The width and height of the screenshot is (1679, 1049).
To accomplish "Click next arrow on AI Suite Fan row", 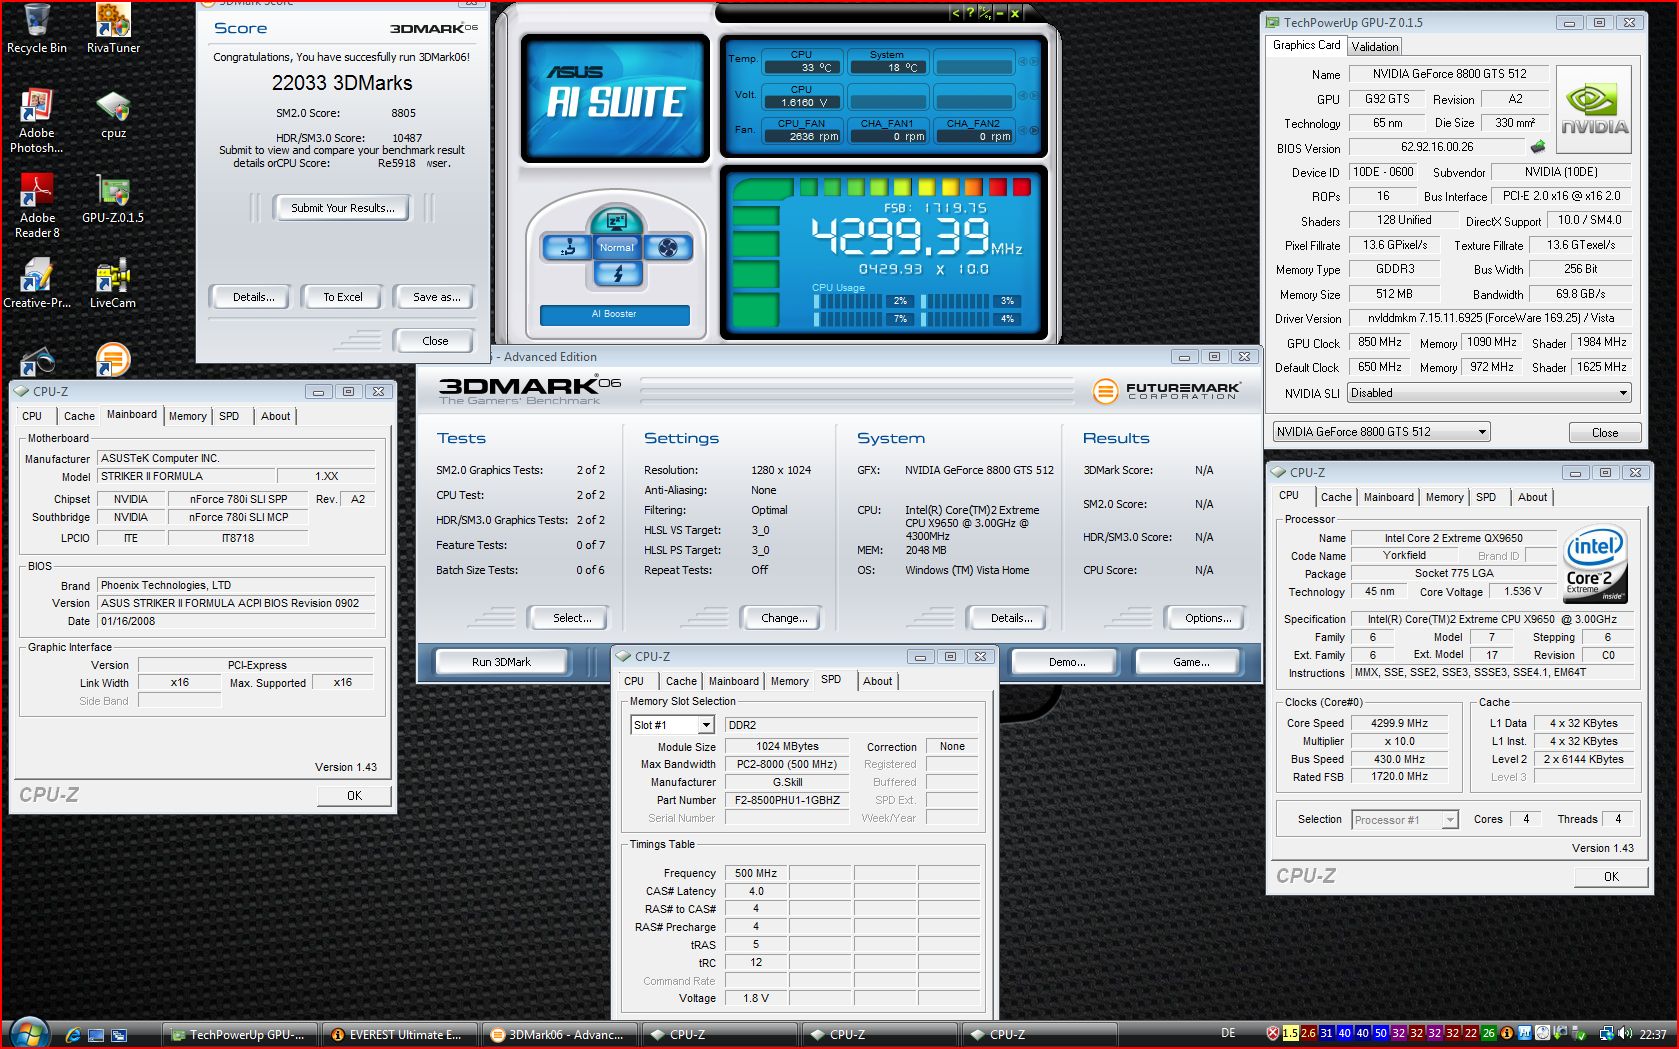I will pyautogui.click(x=1034, y=130).
